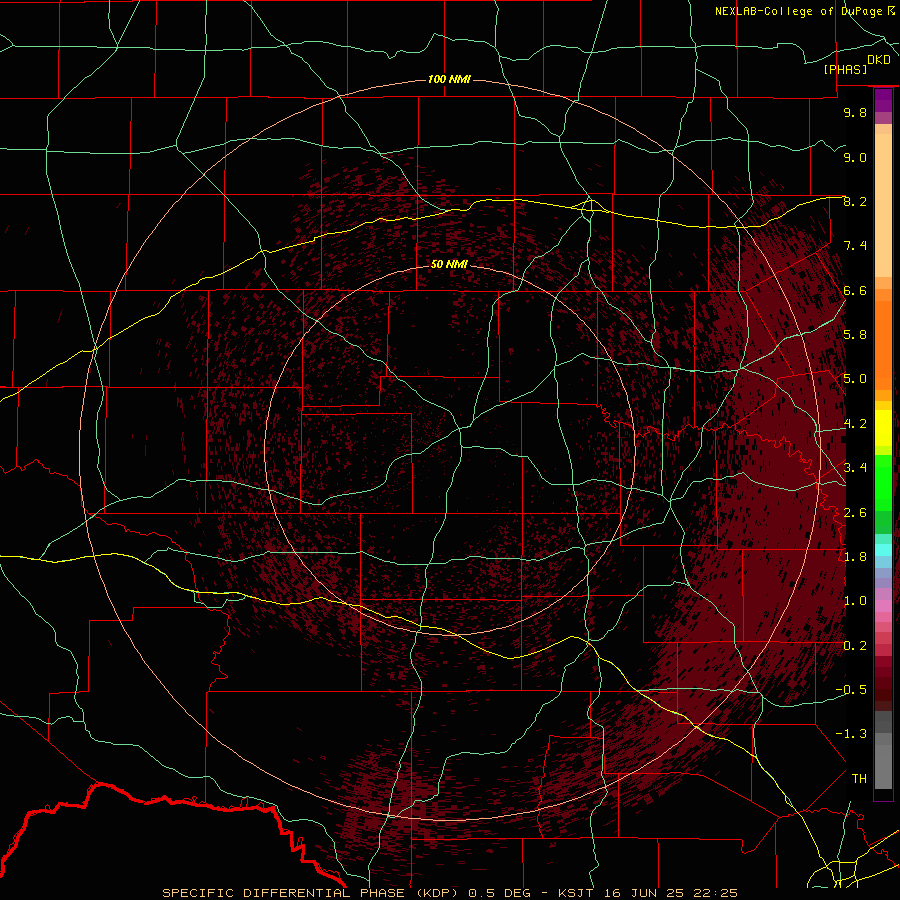This screenshot has height=900, width=900.
Task: Select the purple swatch atop the color bar
Action: coord(883,100)
